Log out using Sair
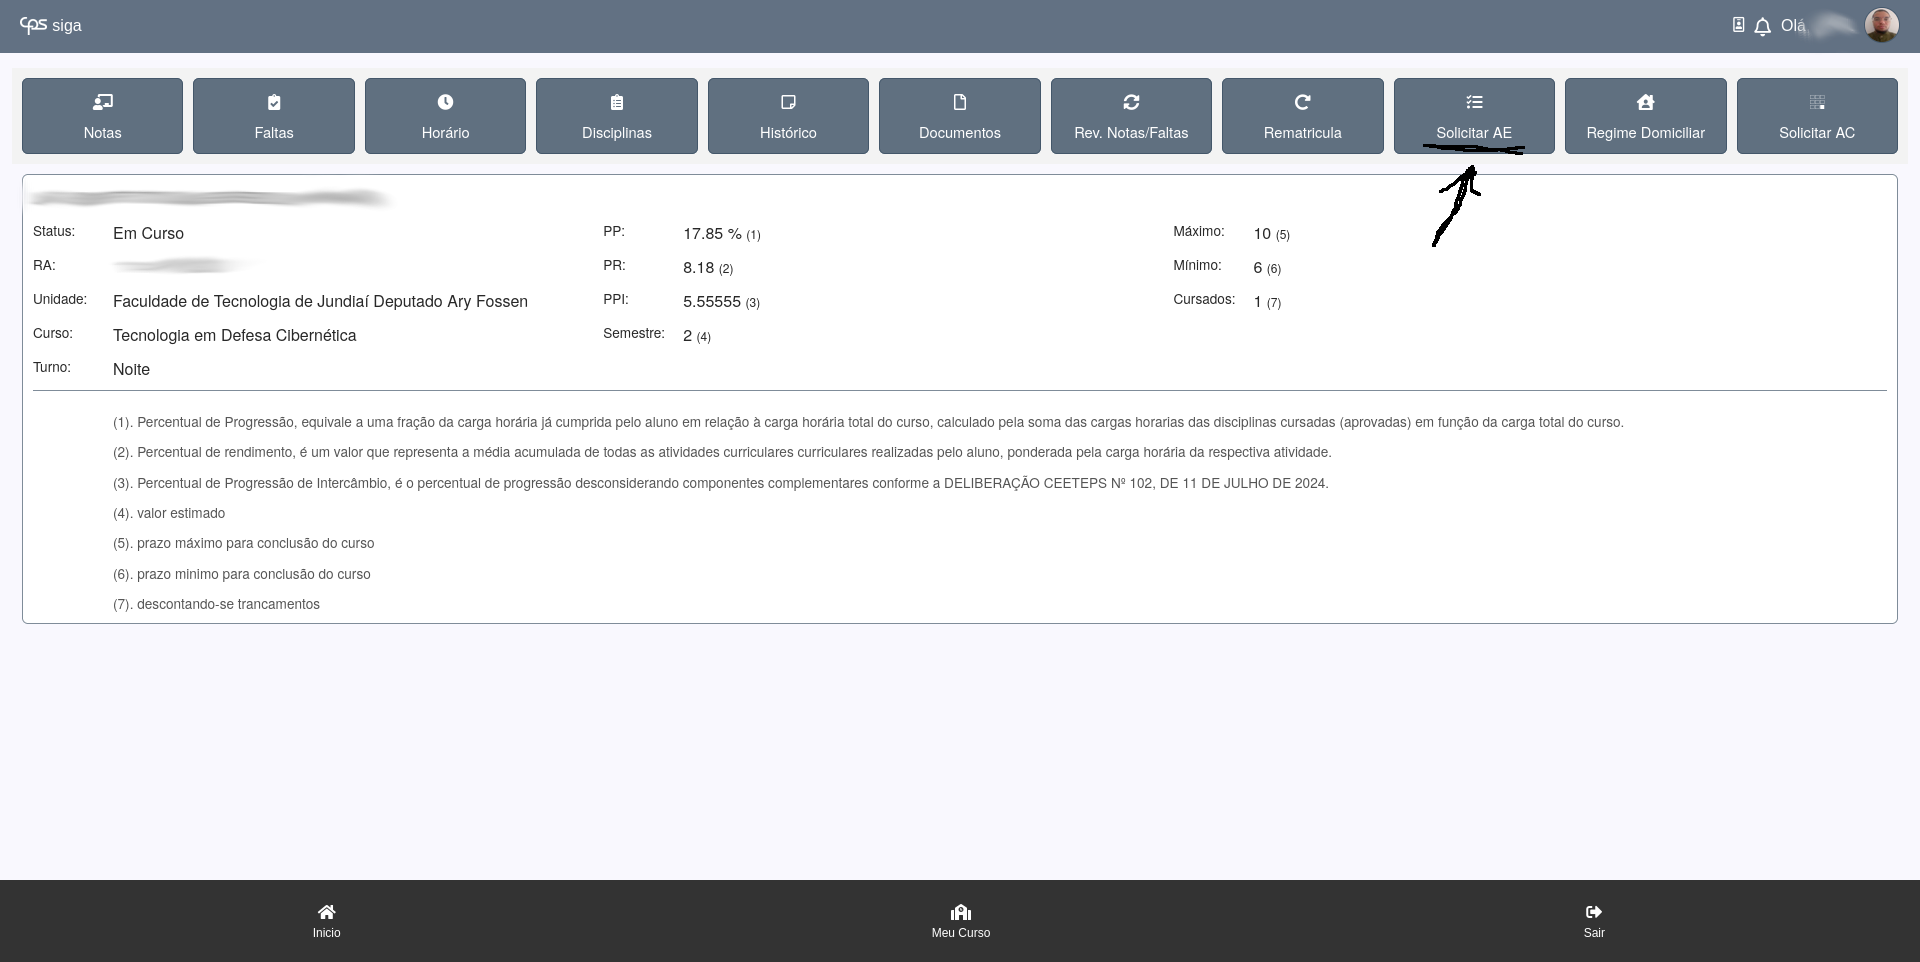This screenshot has width=1920, height=962. [1593, 920]
